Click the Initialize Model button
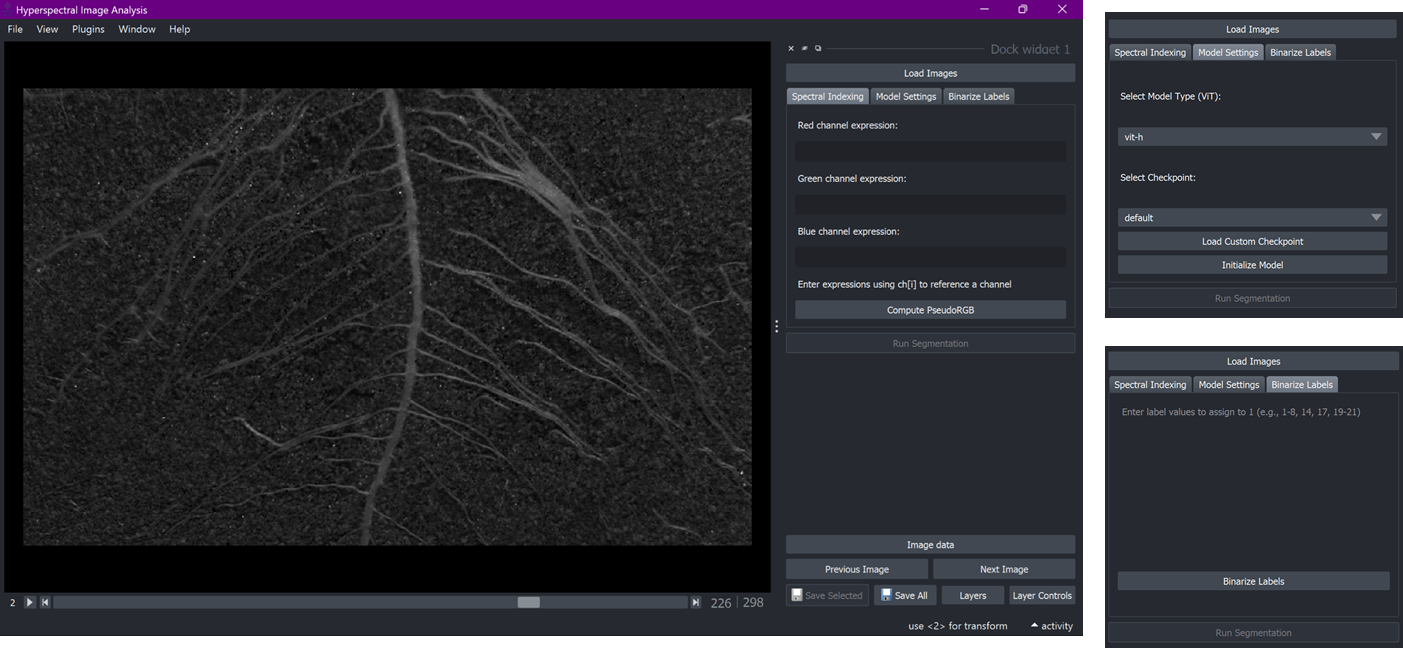The width and height of the screenshot is (1403, 648). pyautogui.click(x=1252, y=265)
